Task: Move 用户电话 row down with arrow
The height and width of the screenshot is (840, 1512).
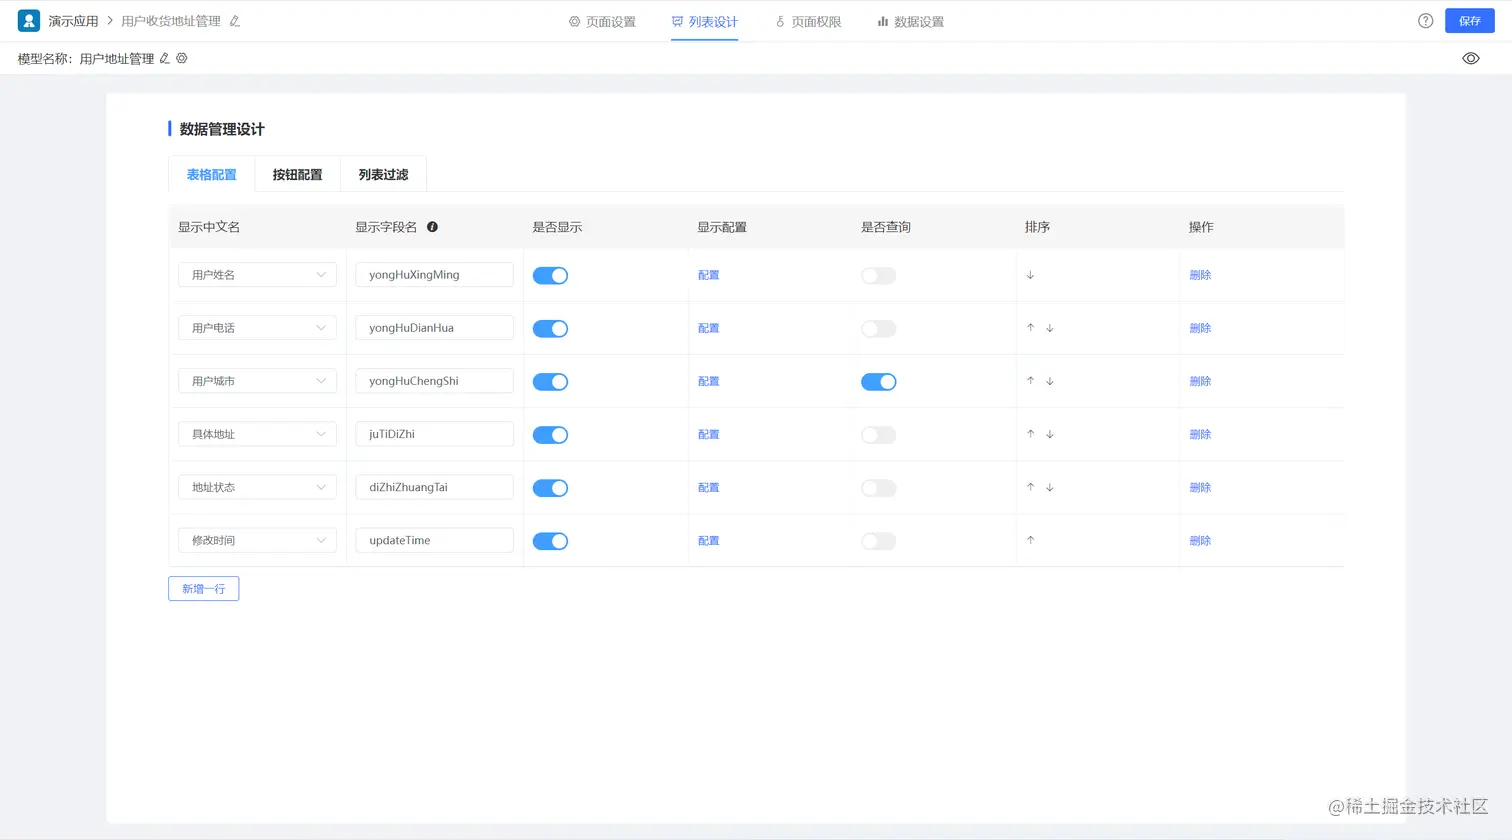Action: click(1050, 328)
